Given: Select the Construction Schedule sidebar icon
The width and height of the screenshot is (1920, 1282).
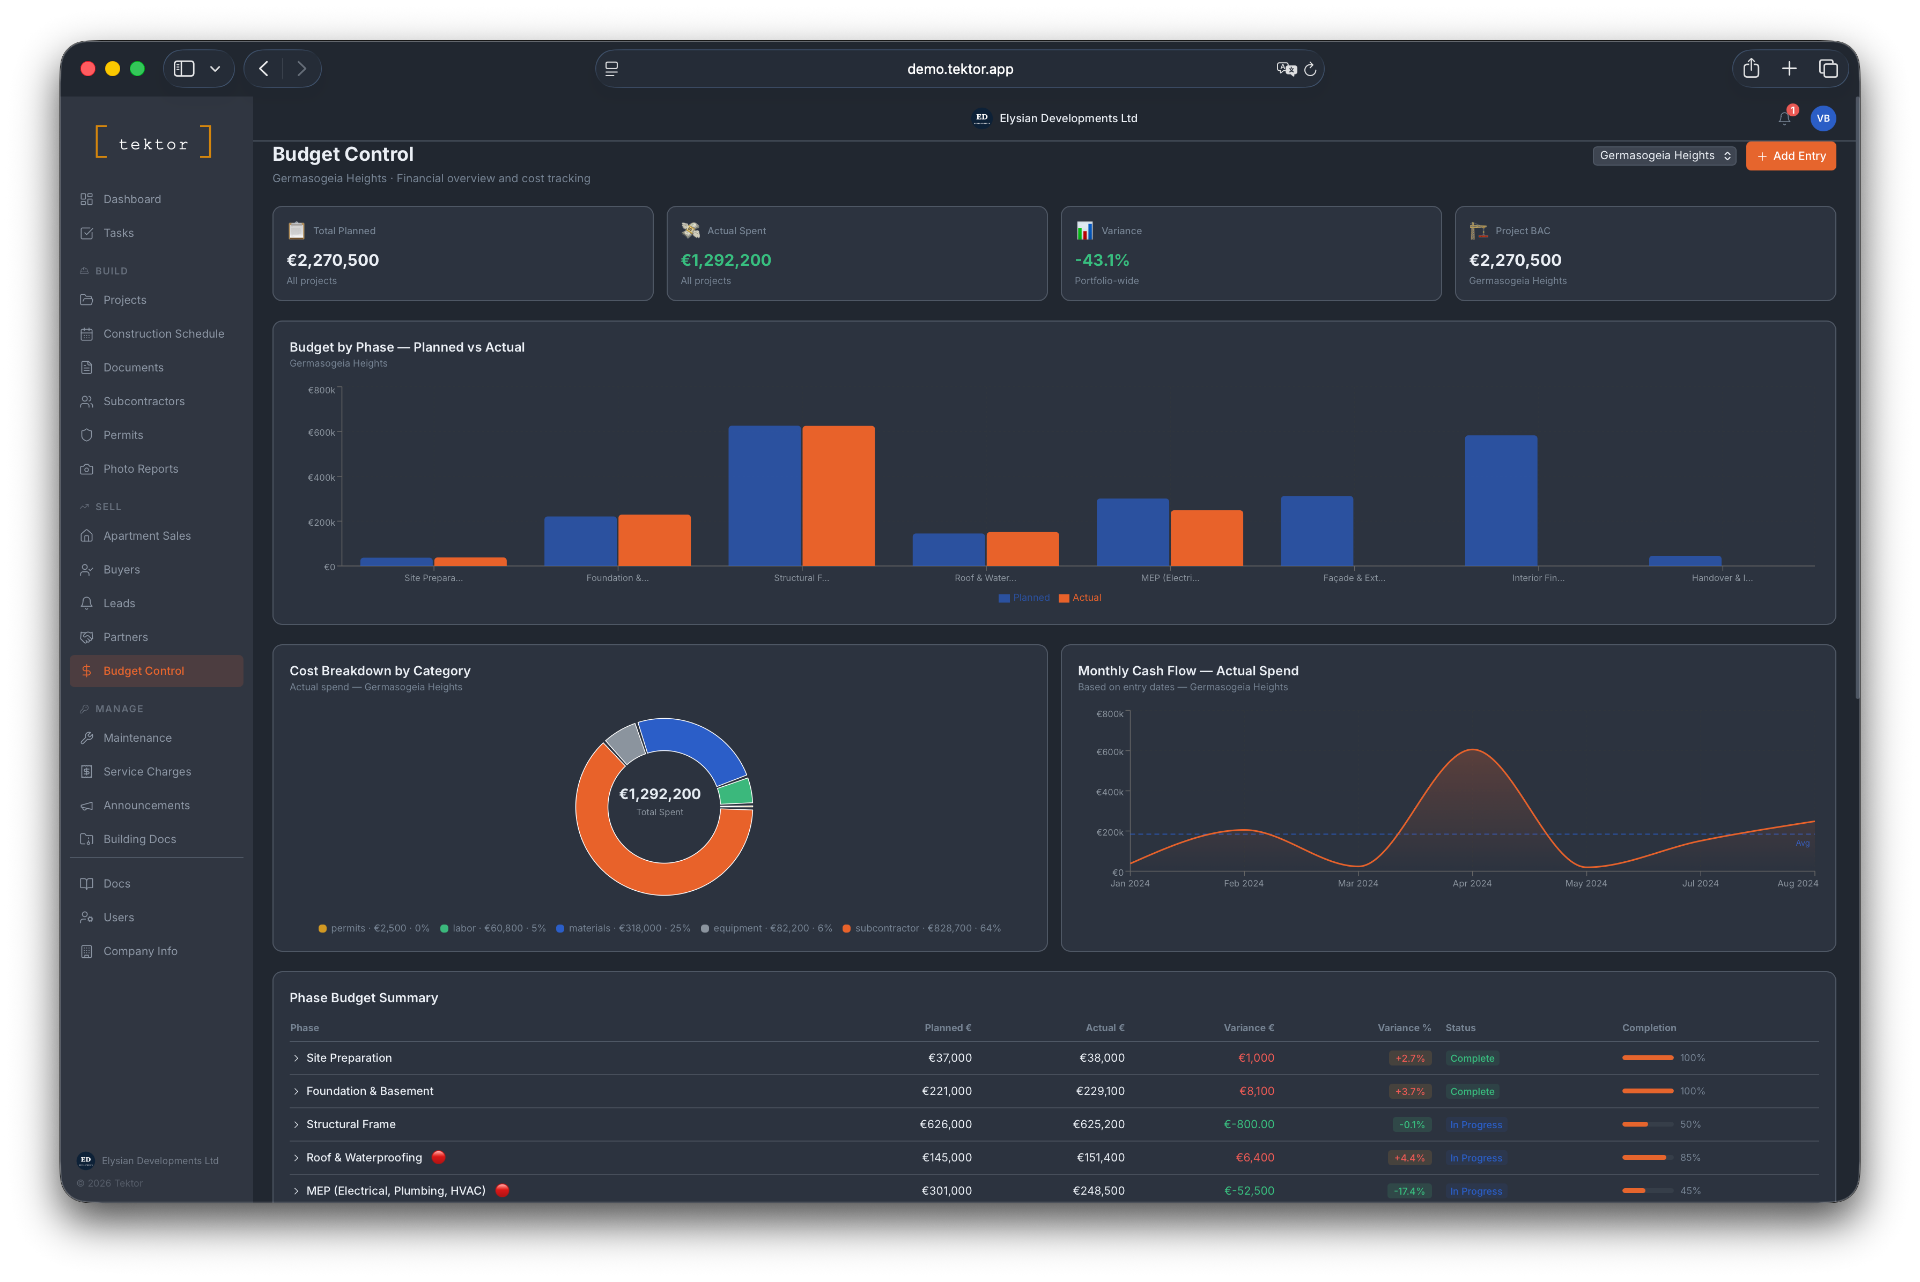Looking at the screenshot, I should (88, 334).
